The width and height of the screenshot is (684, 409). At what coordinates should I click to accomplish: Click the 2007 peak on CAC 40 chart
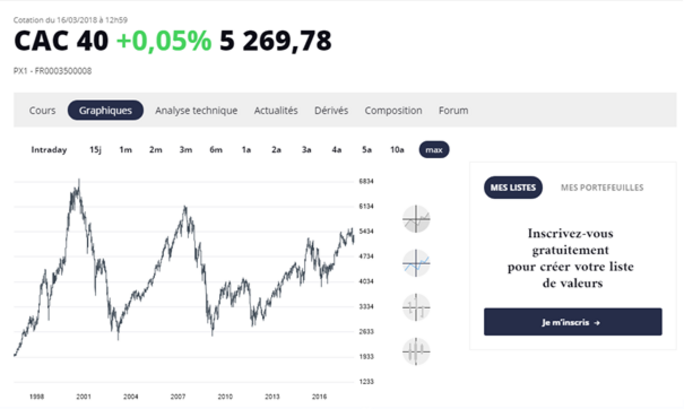click(185, 208)
